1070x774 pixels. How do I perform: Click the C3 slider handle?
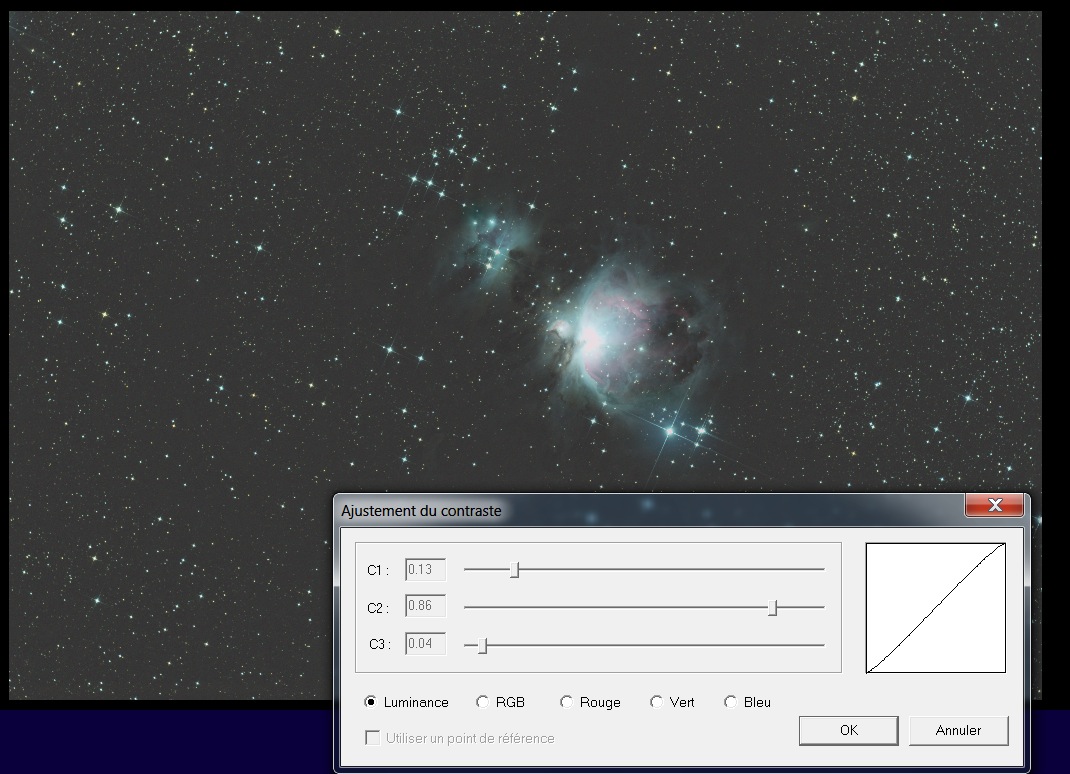(x=482, y=645)
